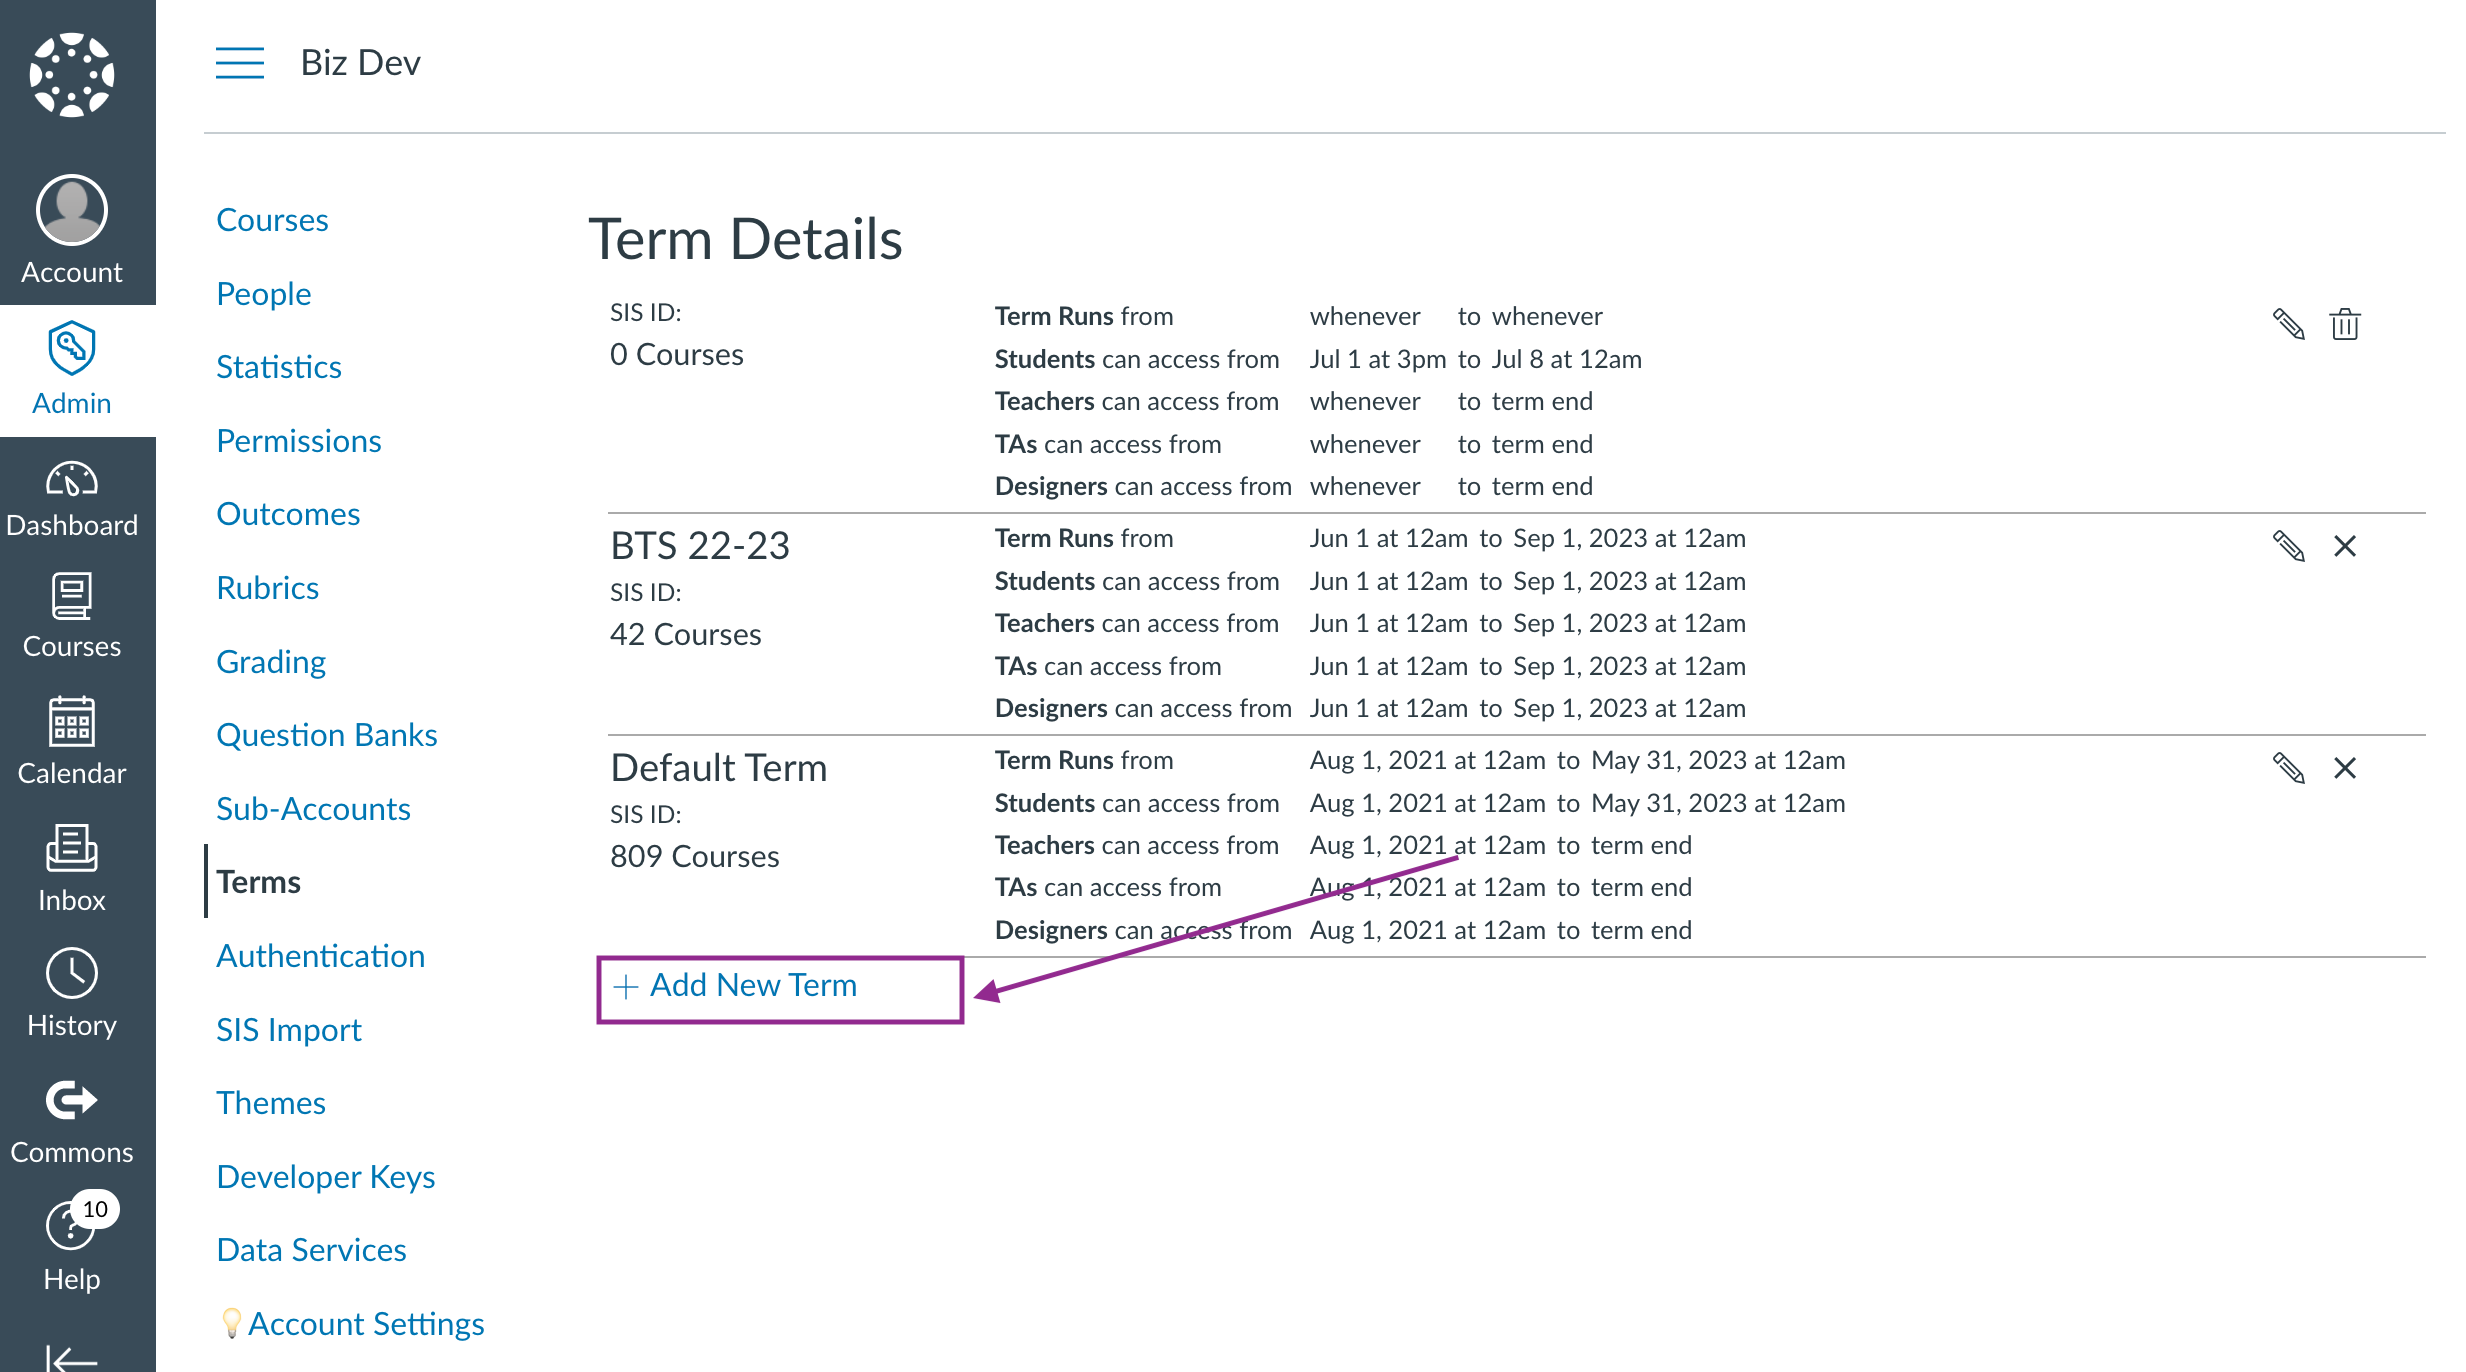Open the Commons icon
Screen dimensions: 2466x1372
pyautogui.click(x=72, y=1122)
